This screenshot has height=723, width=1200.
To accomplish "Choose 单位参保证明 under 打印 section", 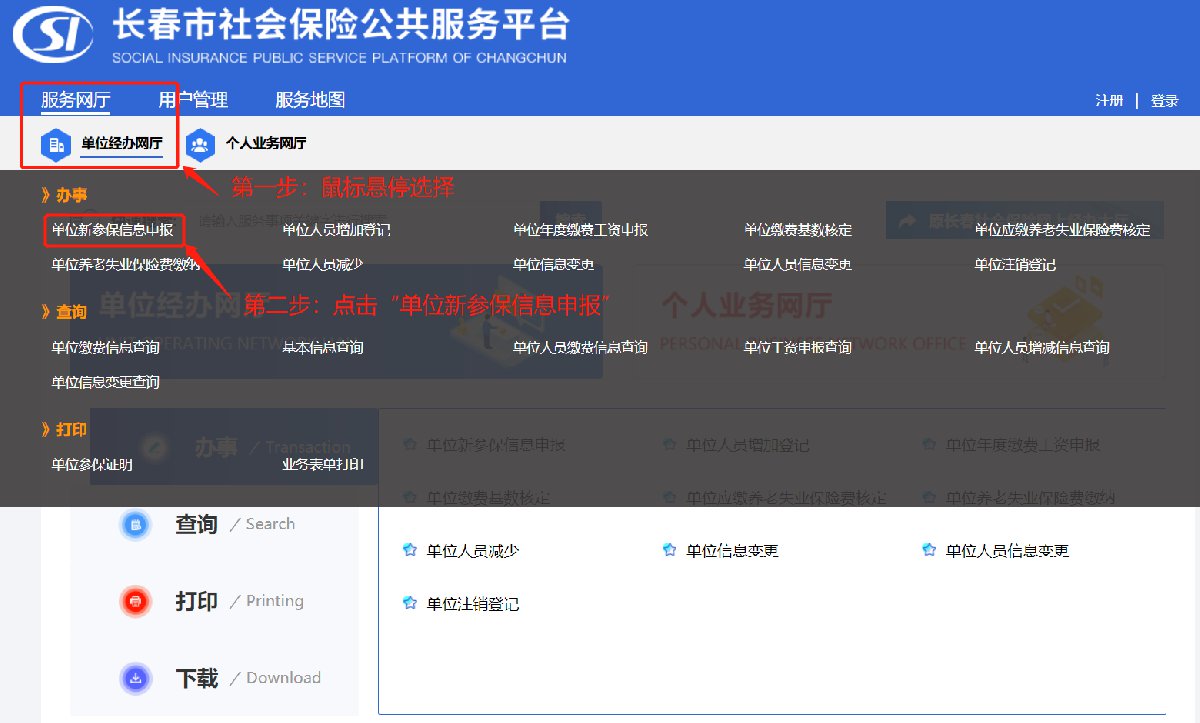I will [92, 465].
